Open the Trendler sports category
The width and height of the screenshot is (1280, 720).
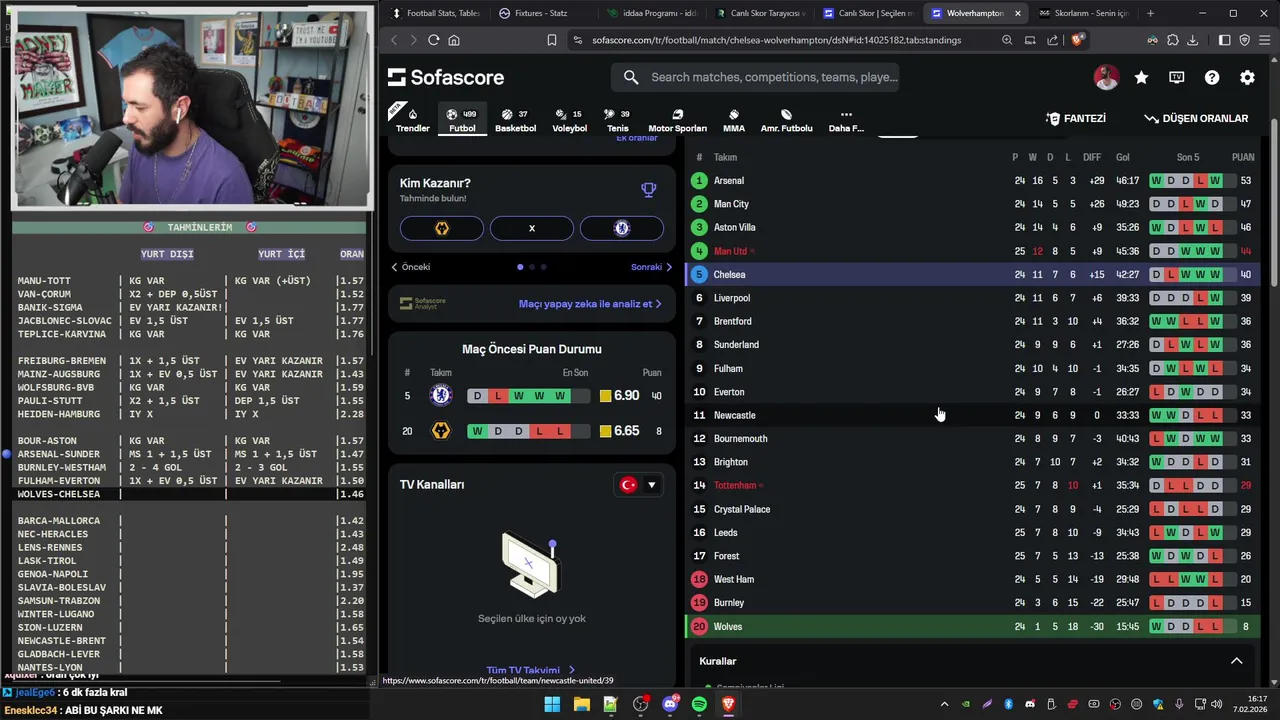(412, 120)
